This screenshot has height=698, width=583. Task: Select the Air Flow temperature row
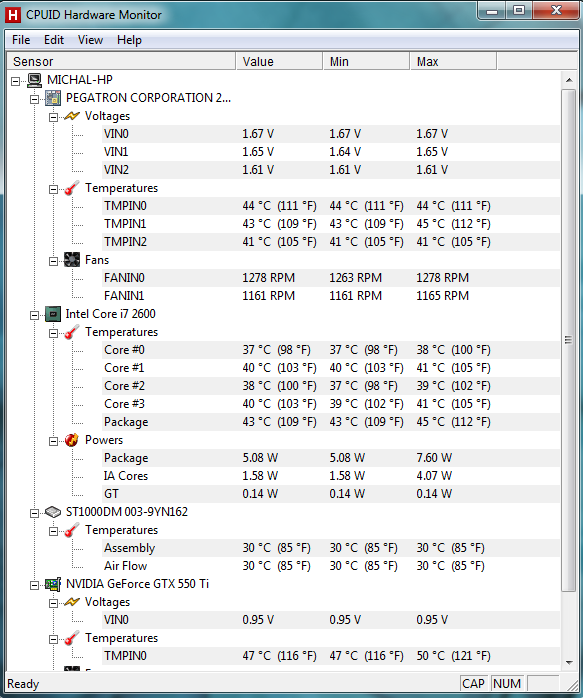331,566
